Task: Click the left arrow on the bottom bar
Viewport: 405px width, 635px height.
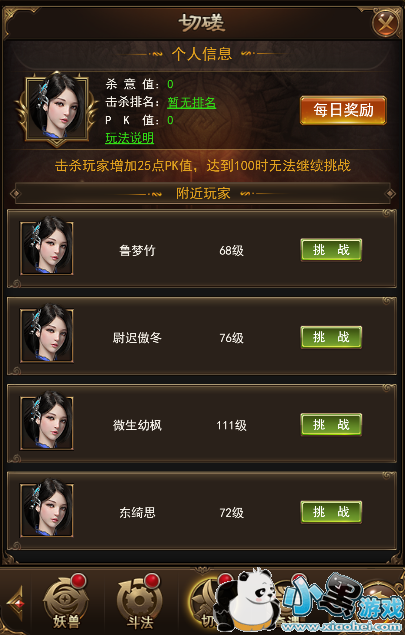Action: point(16,603)
